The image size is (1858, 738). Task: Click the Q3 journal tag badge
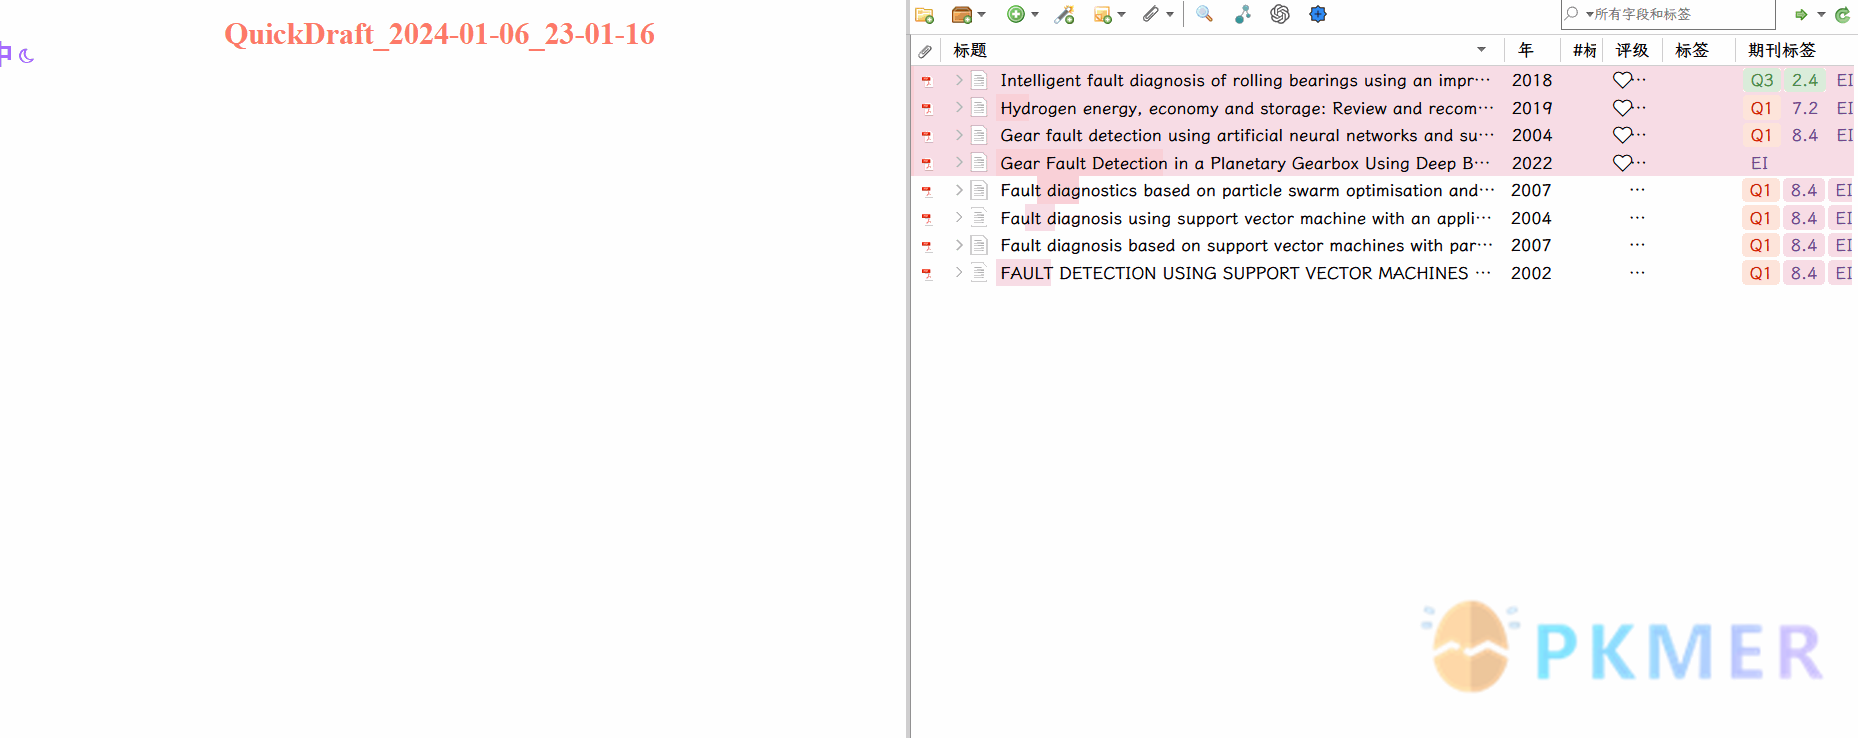pos(1762,80)
